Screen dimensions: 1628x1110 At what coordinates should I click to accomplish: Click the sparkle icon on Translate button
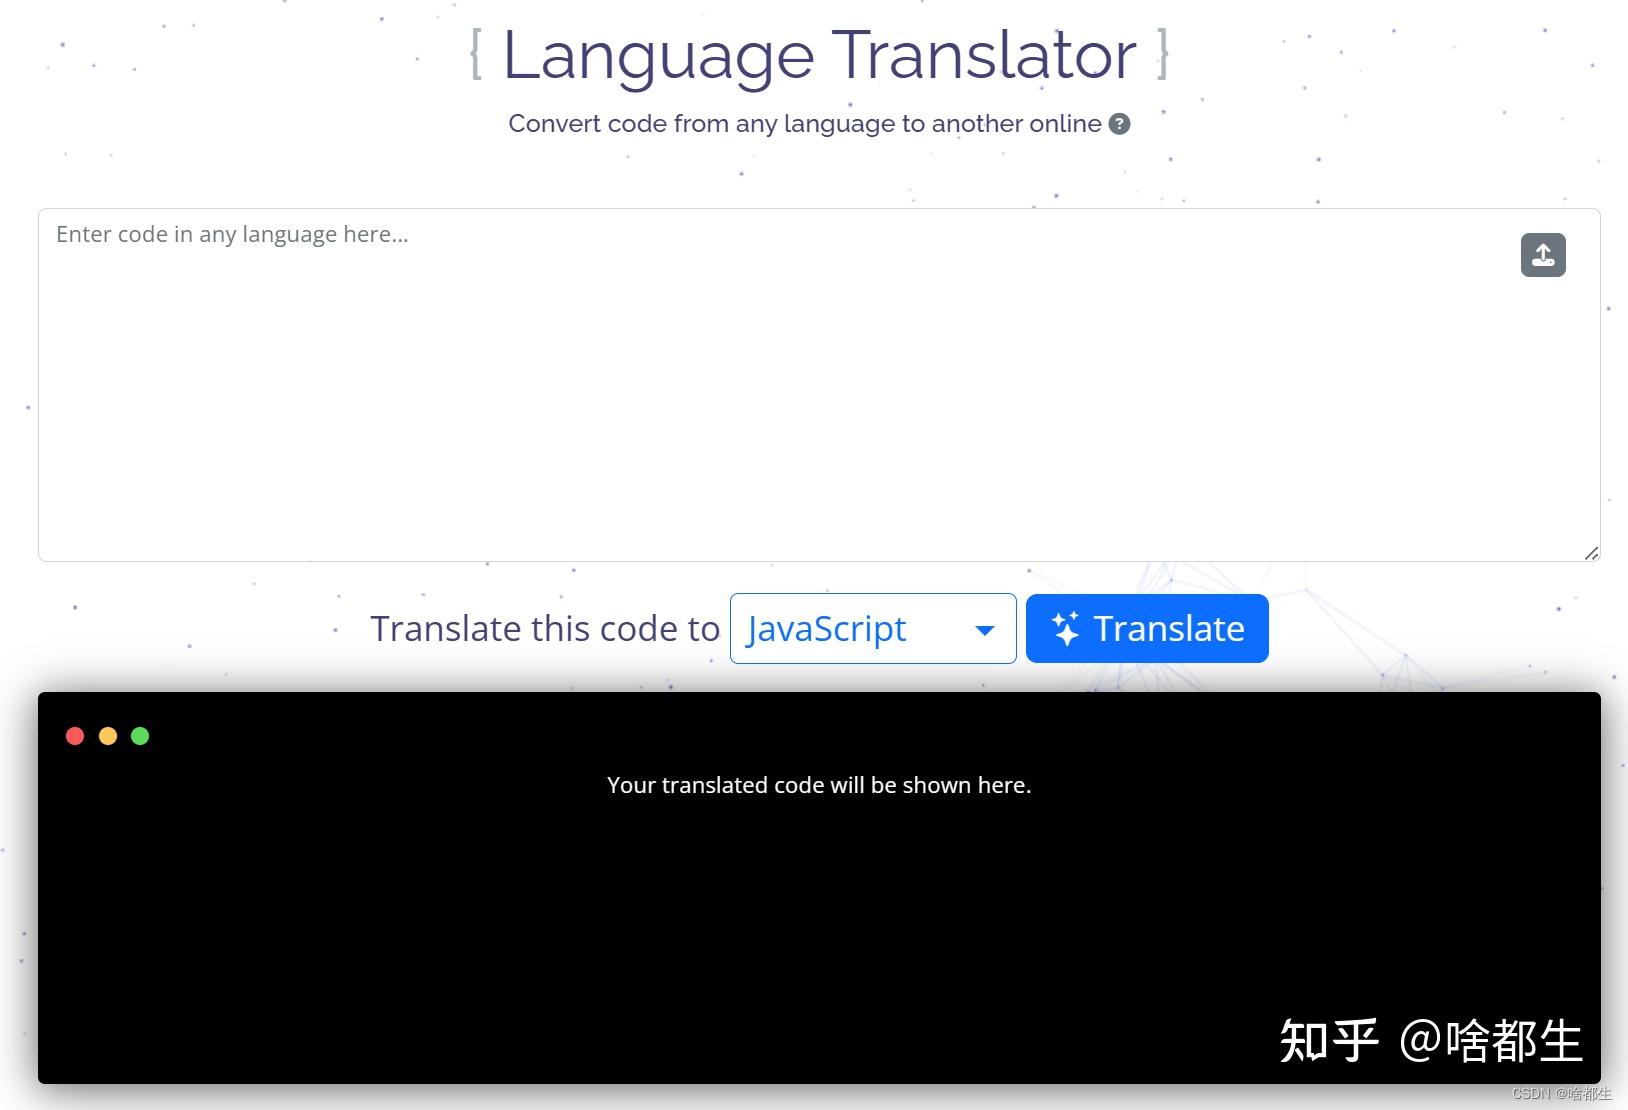(x=1066, y=628)
